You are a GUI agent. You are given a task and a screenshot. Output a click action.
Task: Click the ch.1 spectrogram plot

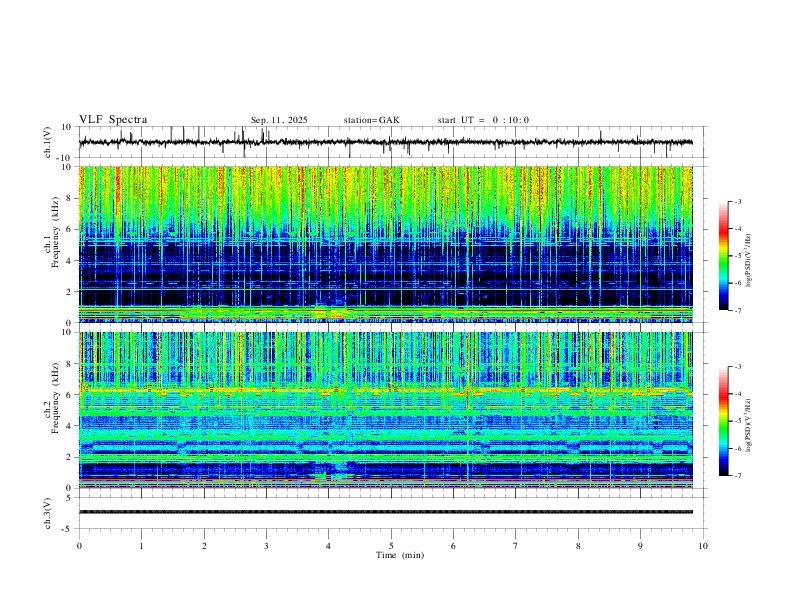[x=386, y=244]
